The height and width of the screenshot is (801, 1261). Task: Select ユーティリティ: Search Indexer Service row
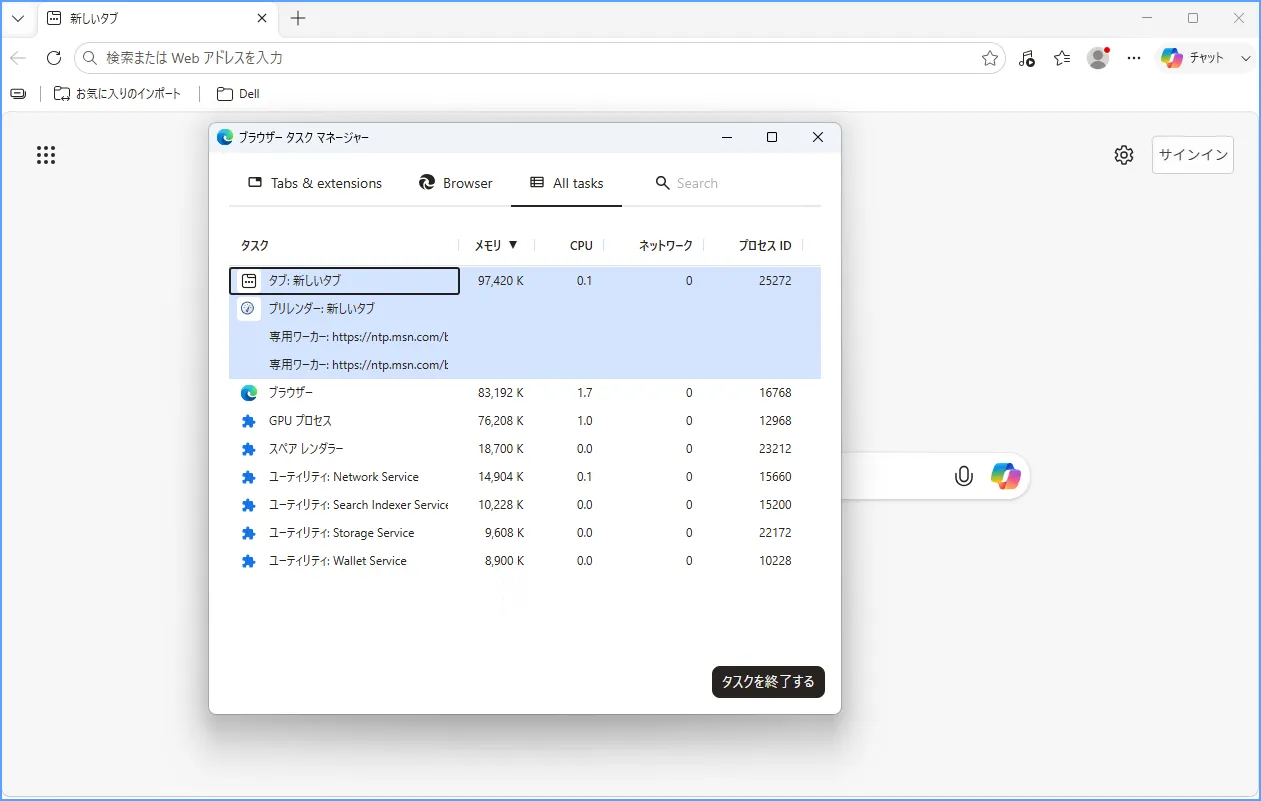tap(525, 505)
